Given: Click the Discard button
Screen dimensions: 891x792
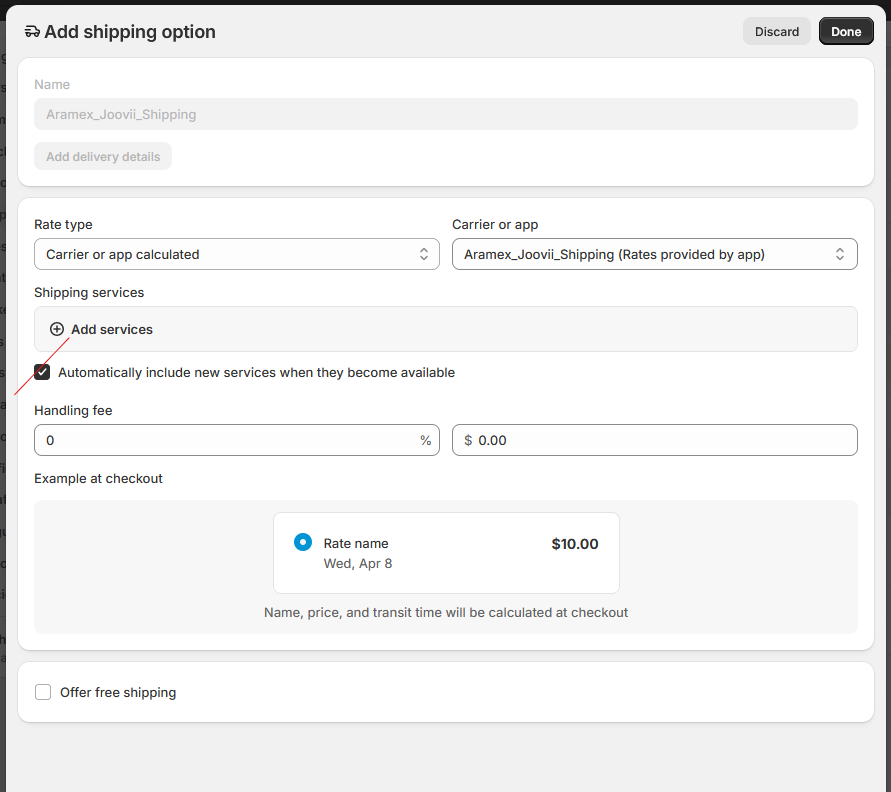Looking at the screenshot, I should click(x=777, y=32).
